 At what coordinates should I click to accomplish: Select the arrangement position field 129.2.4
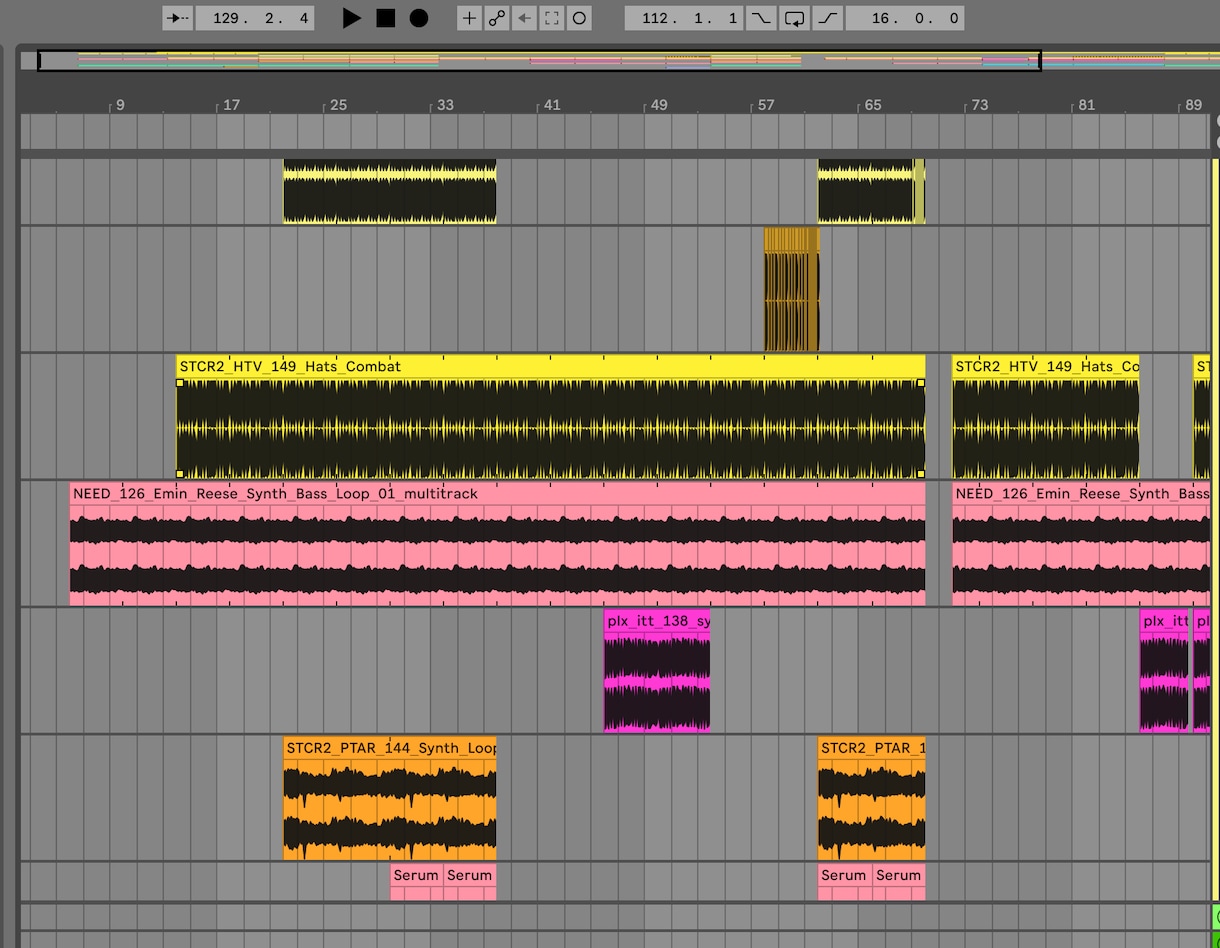click(254, 18)
